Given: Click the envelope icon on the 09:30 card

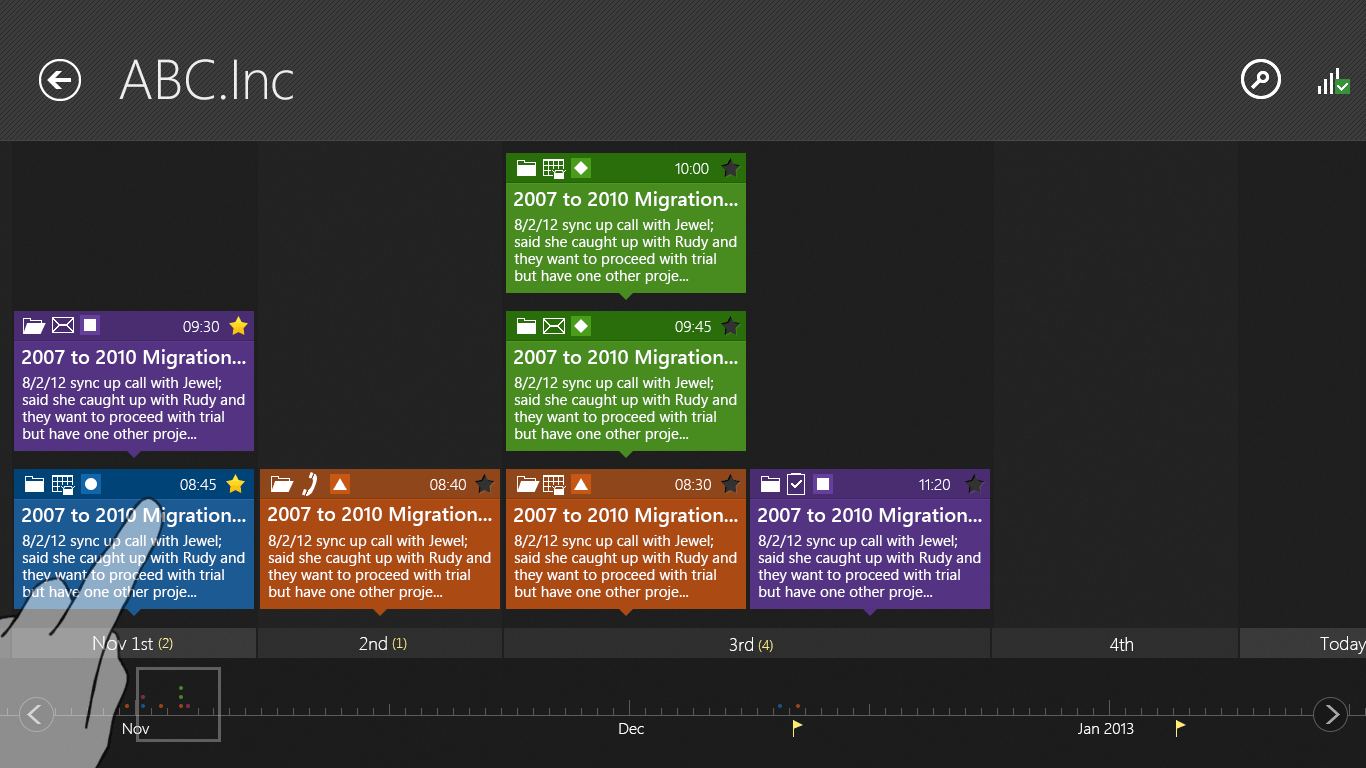Looking at the screenshot, I should tap(63, 326).
